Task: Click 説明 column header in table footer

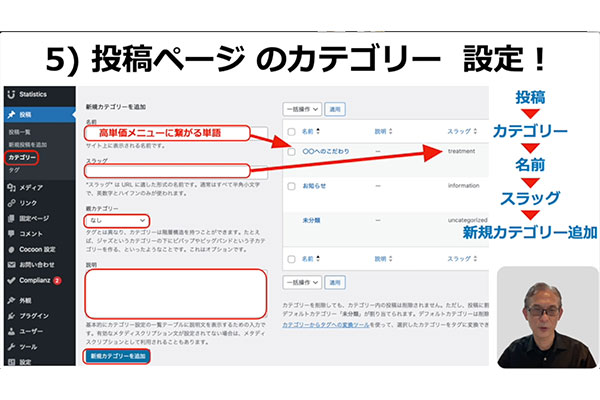Action: [x=380, y=259]
